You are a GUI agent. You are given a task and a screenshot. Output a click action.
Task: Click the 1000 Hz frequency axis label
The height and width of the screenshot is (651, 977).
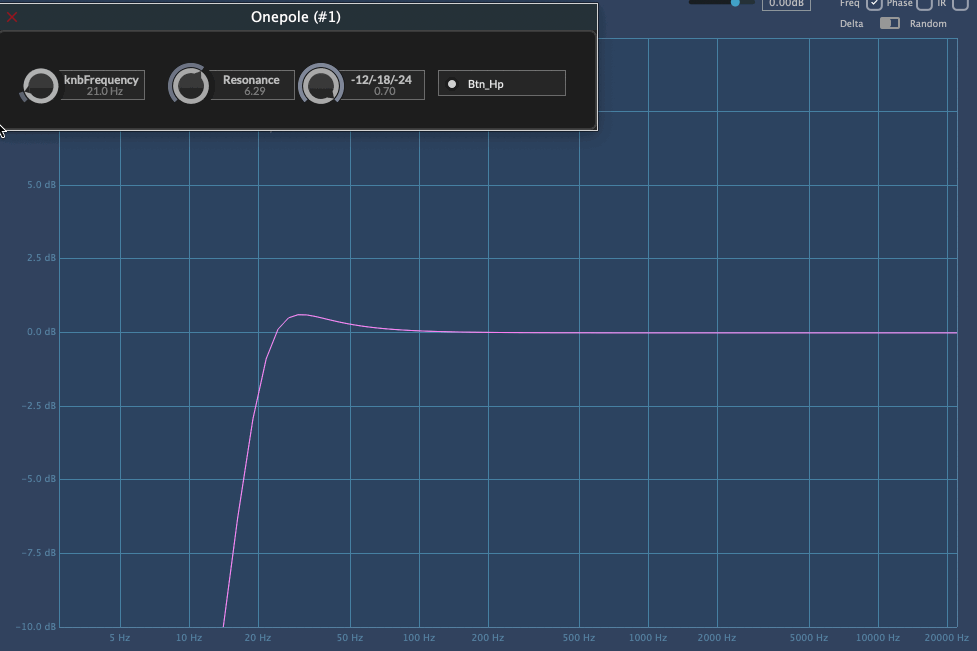click(648, 637)
